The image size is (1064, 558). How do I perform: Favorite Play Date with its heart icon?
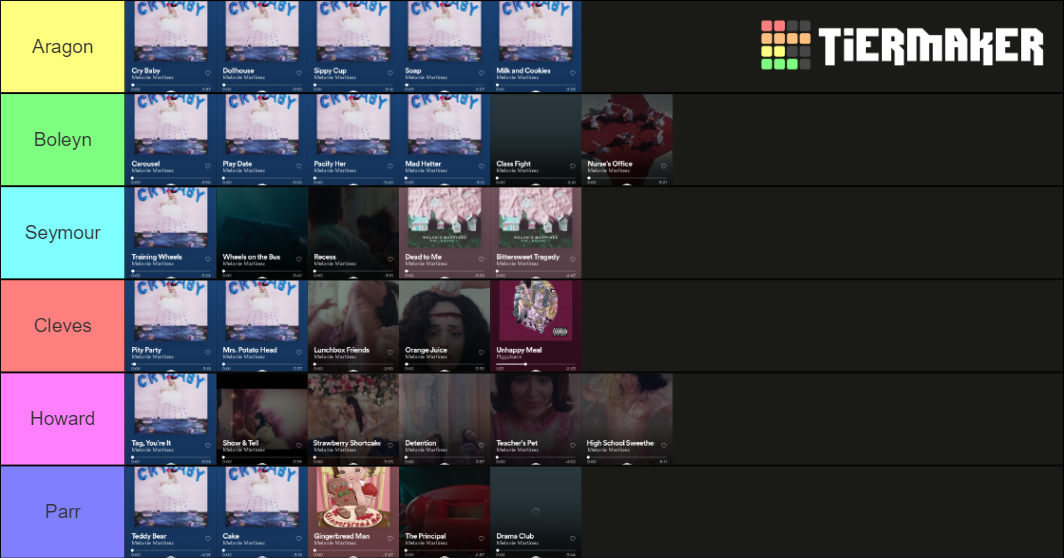tap(299, 166)
